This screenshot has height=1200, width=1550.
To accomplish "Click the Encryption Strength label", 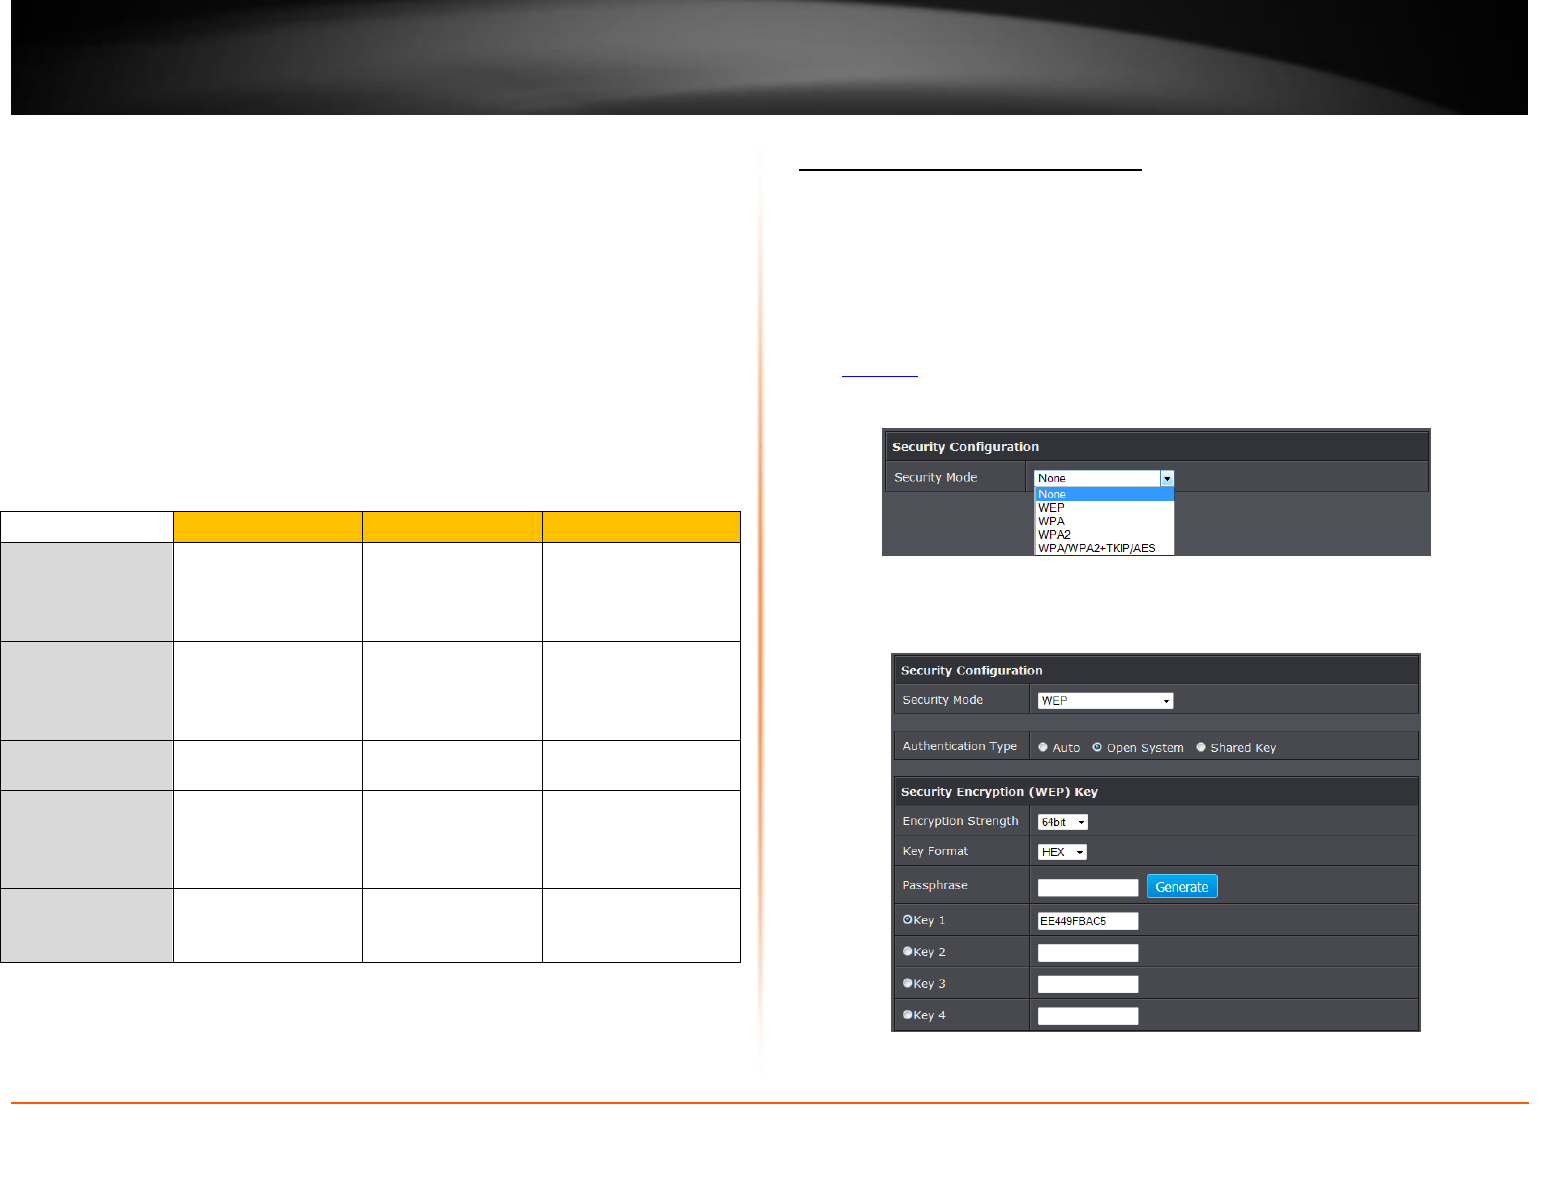I will pyautogui.click(x=960, y=821).
